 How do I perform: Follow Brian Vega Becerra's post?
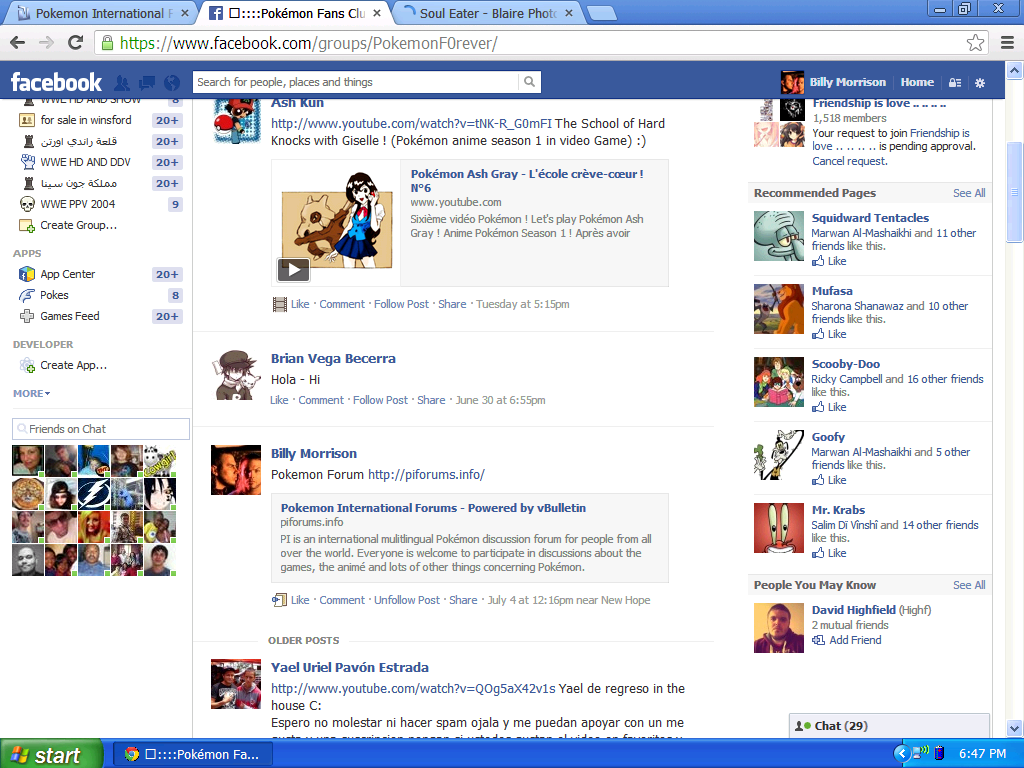tap(380, 400)
